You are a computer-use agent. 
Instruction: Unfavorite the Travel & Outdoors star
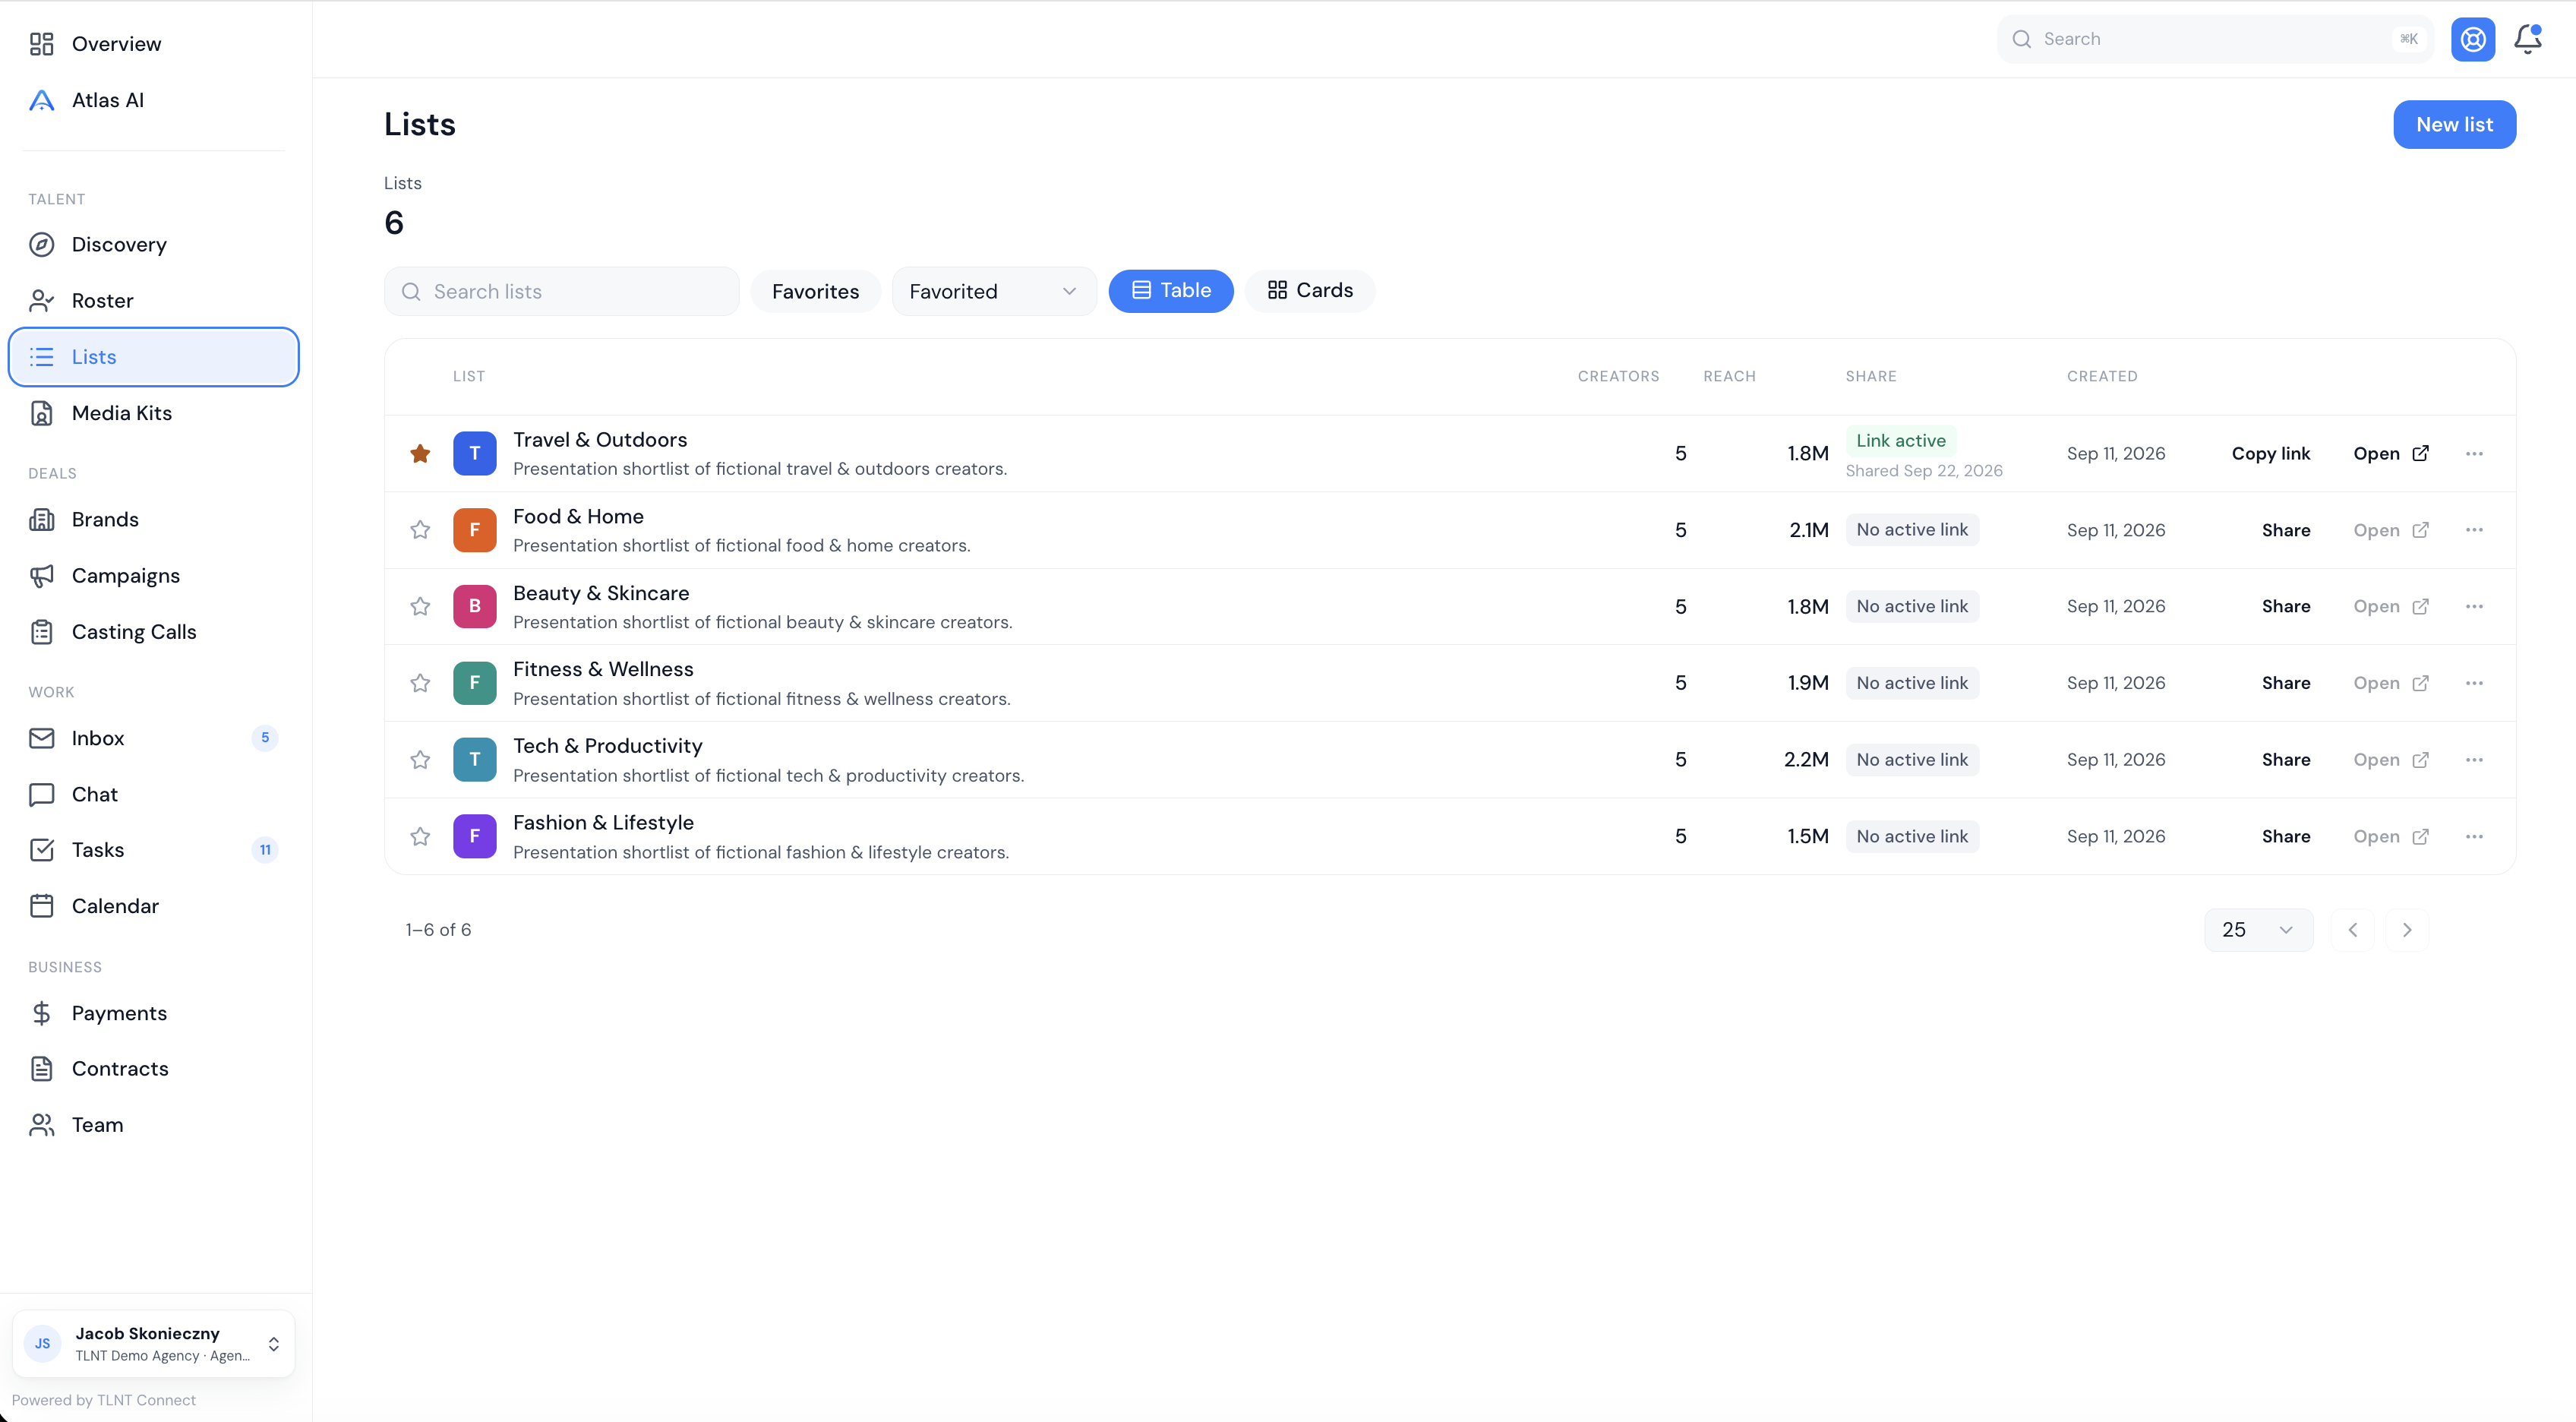click(420, 453)
